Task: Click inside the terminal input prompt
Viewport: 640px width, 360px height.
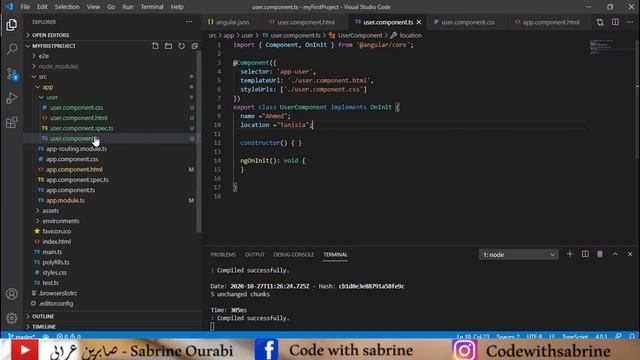Action: [x=212, y=326]
